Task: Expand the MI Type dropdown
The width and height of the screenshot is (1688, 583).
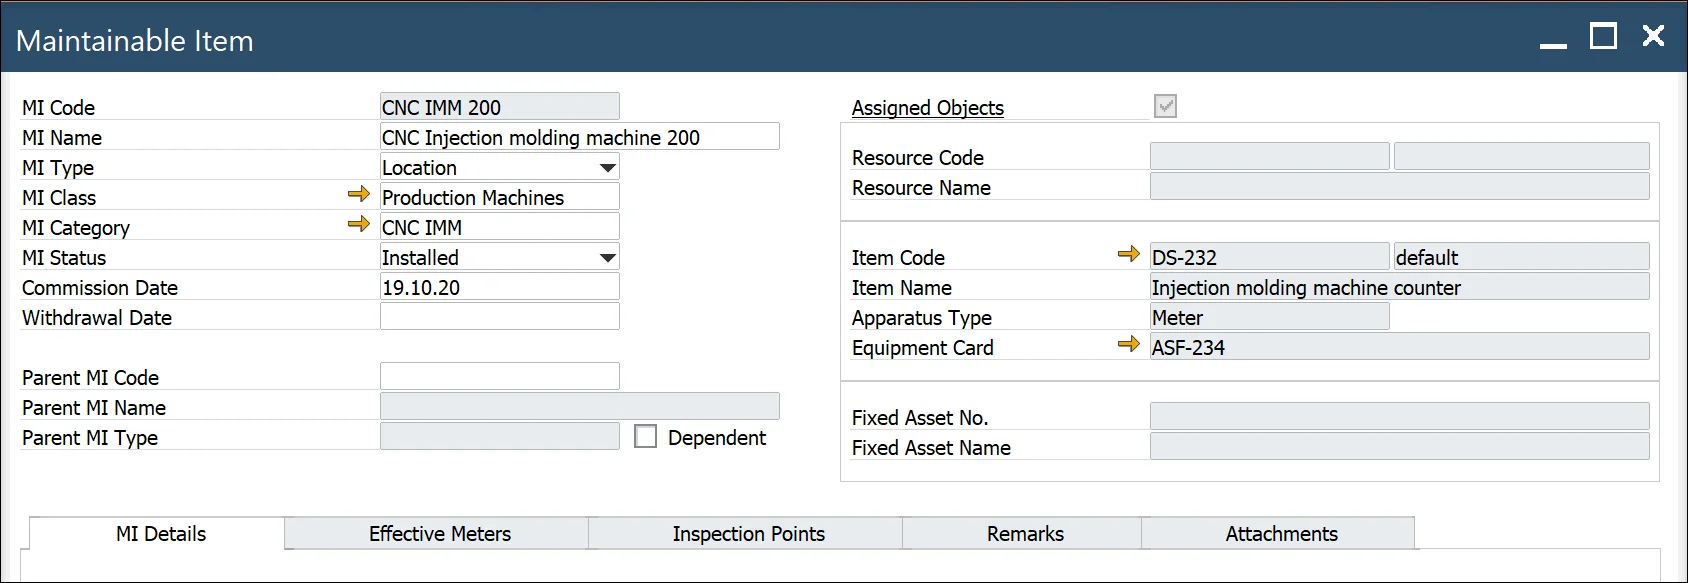Action: coord(607,168)
